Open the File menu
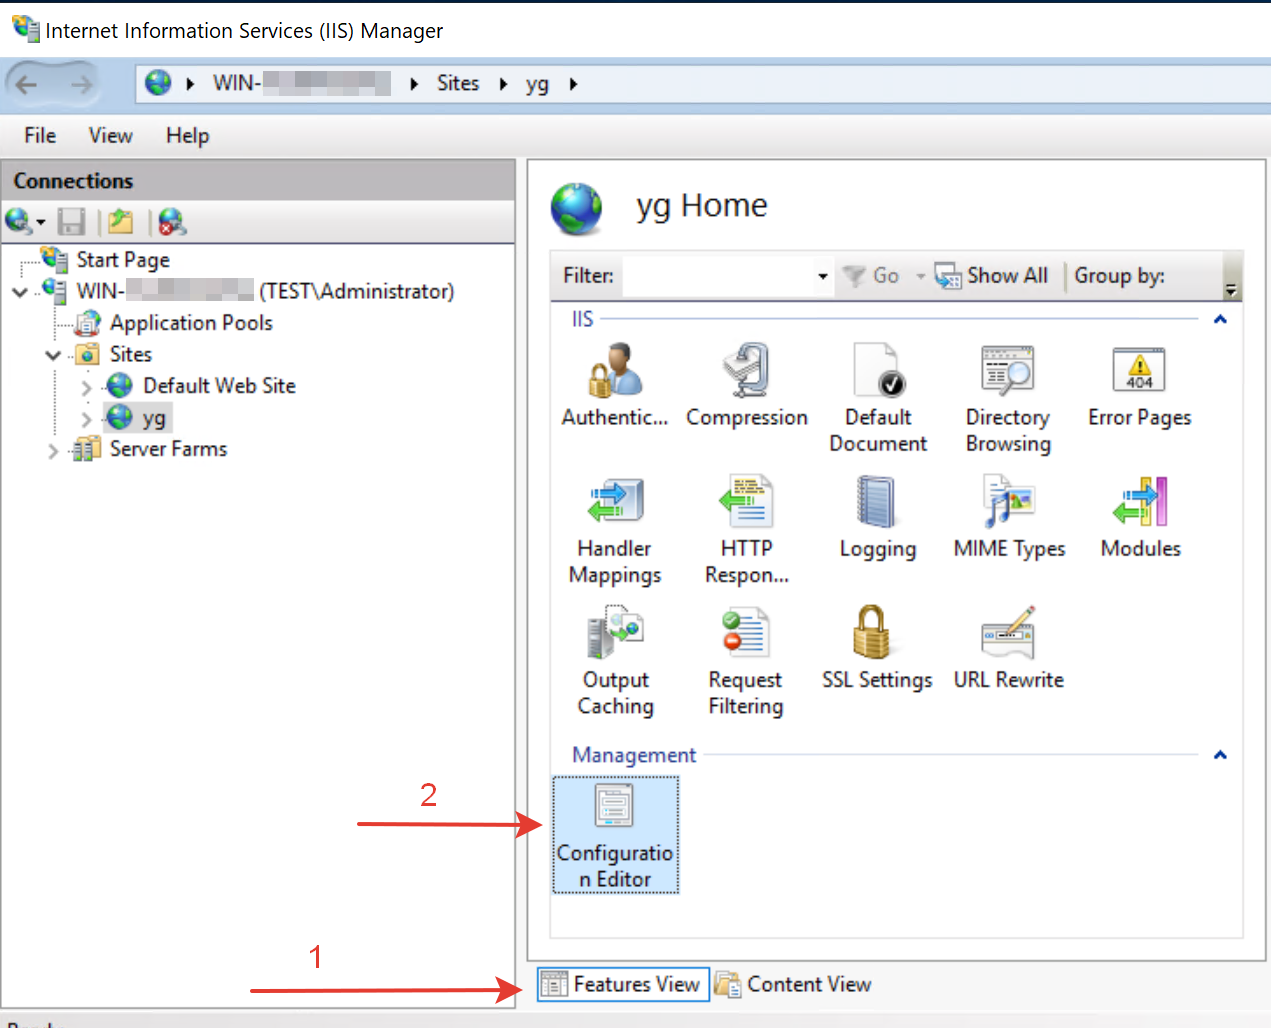Screen dimensions: 1271x1028 40,136
